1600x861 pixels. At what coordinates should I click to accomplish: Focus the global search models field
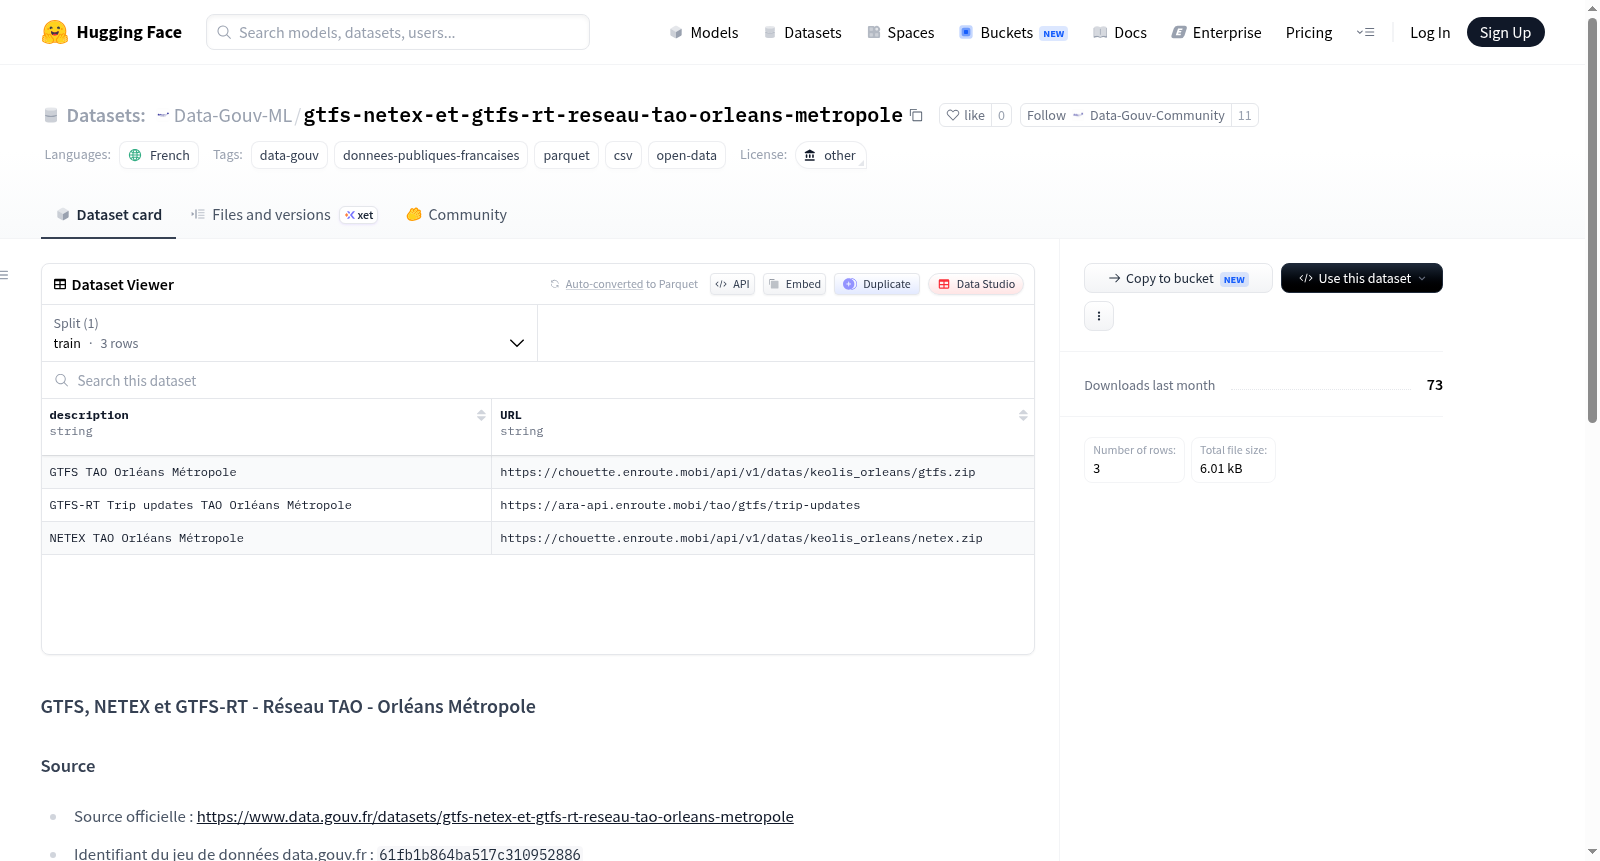coord(398,32)
